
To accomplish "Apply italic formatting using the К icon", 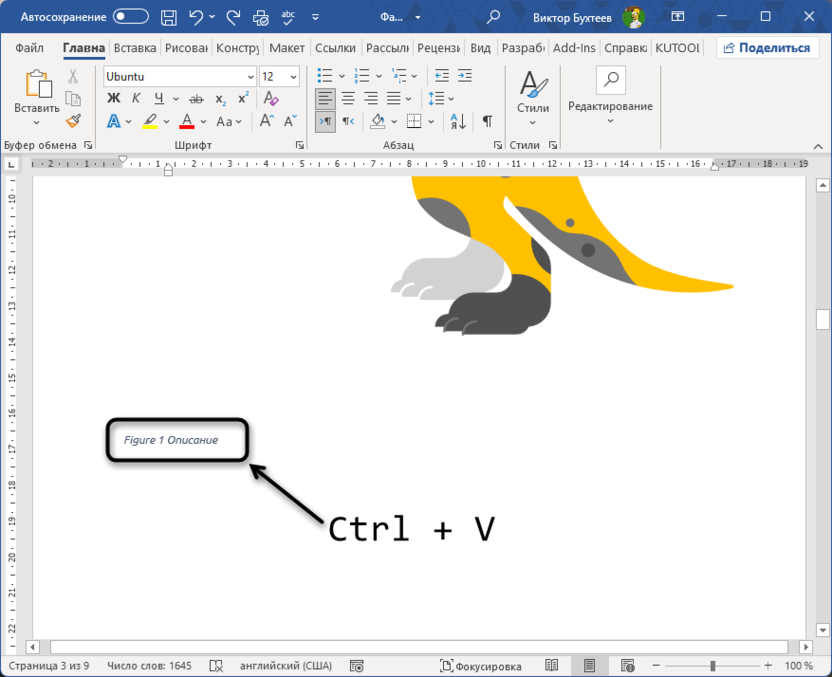I will coord(134,97).
